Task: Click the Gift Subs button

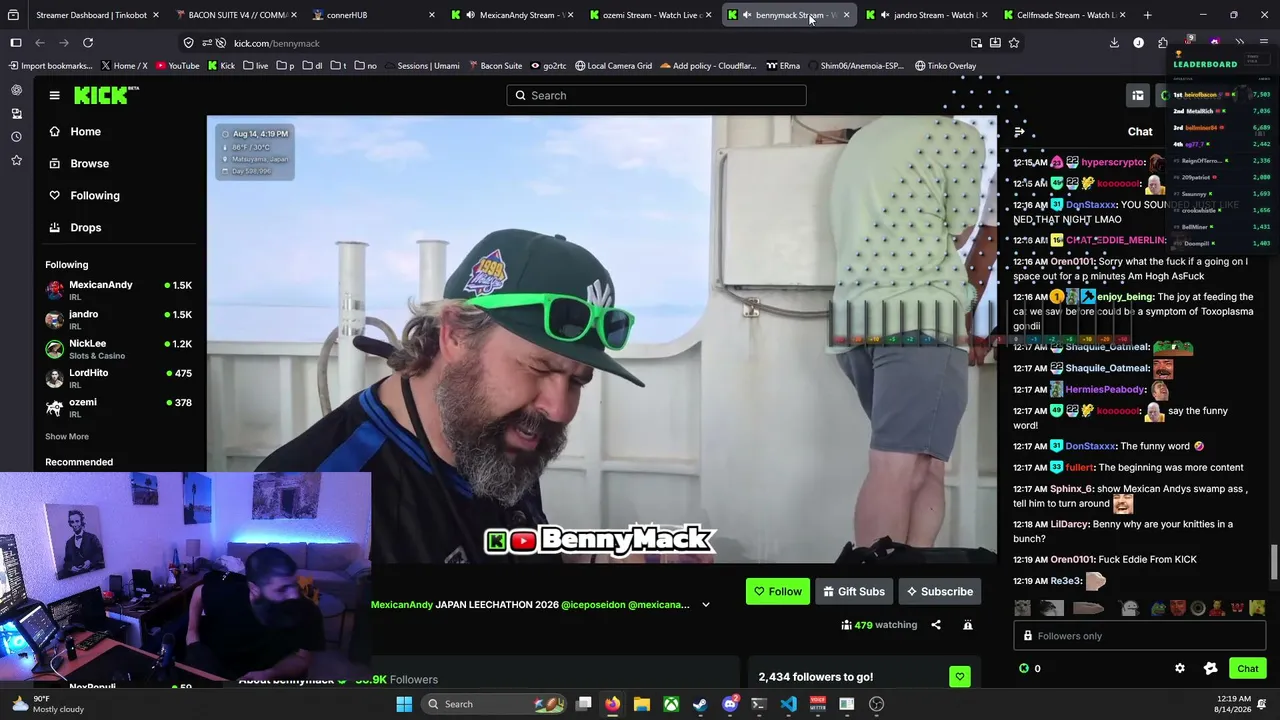Action: (x=853, y=591)
